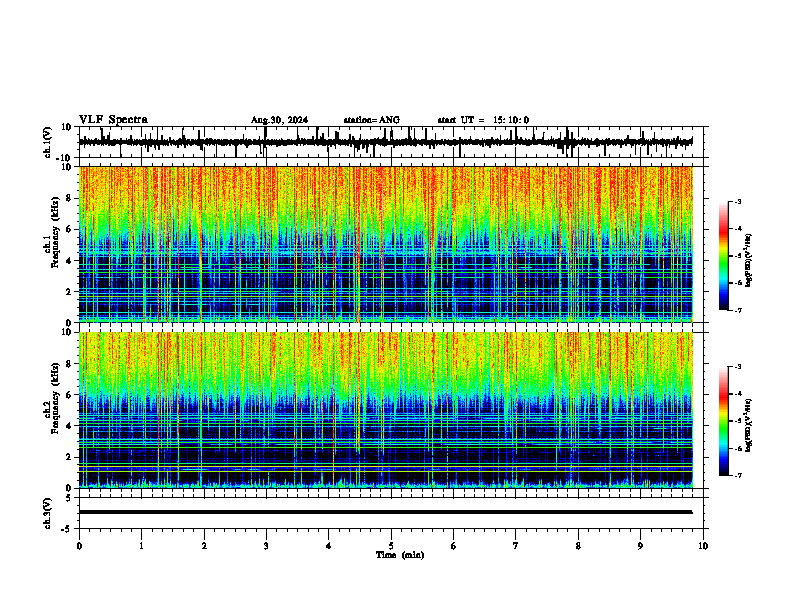Click the "4" tick on ch.2 frequency axis
Viewport: 792px width, 612px height.
(70, 426)
